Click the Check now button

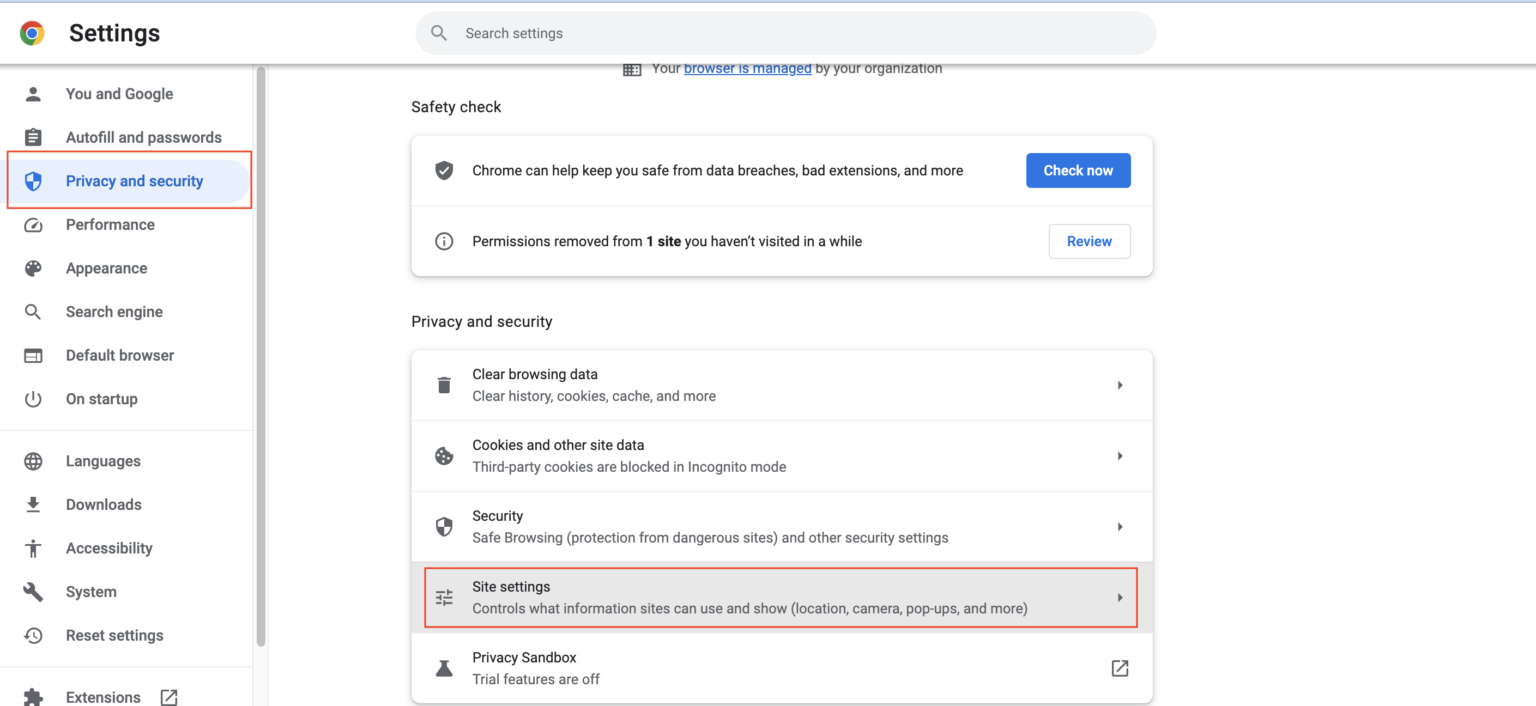(x=1078, y=170)
